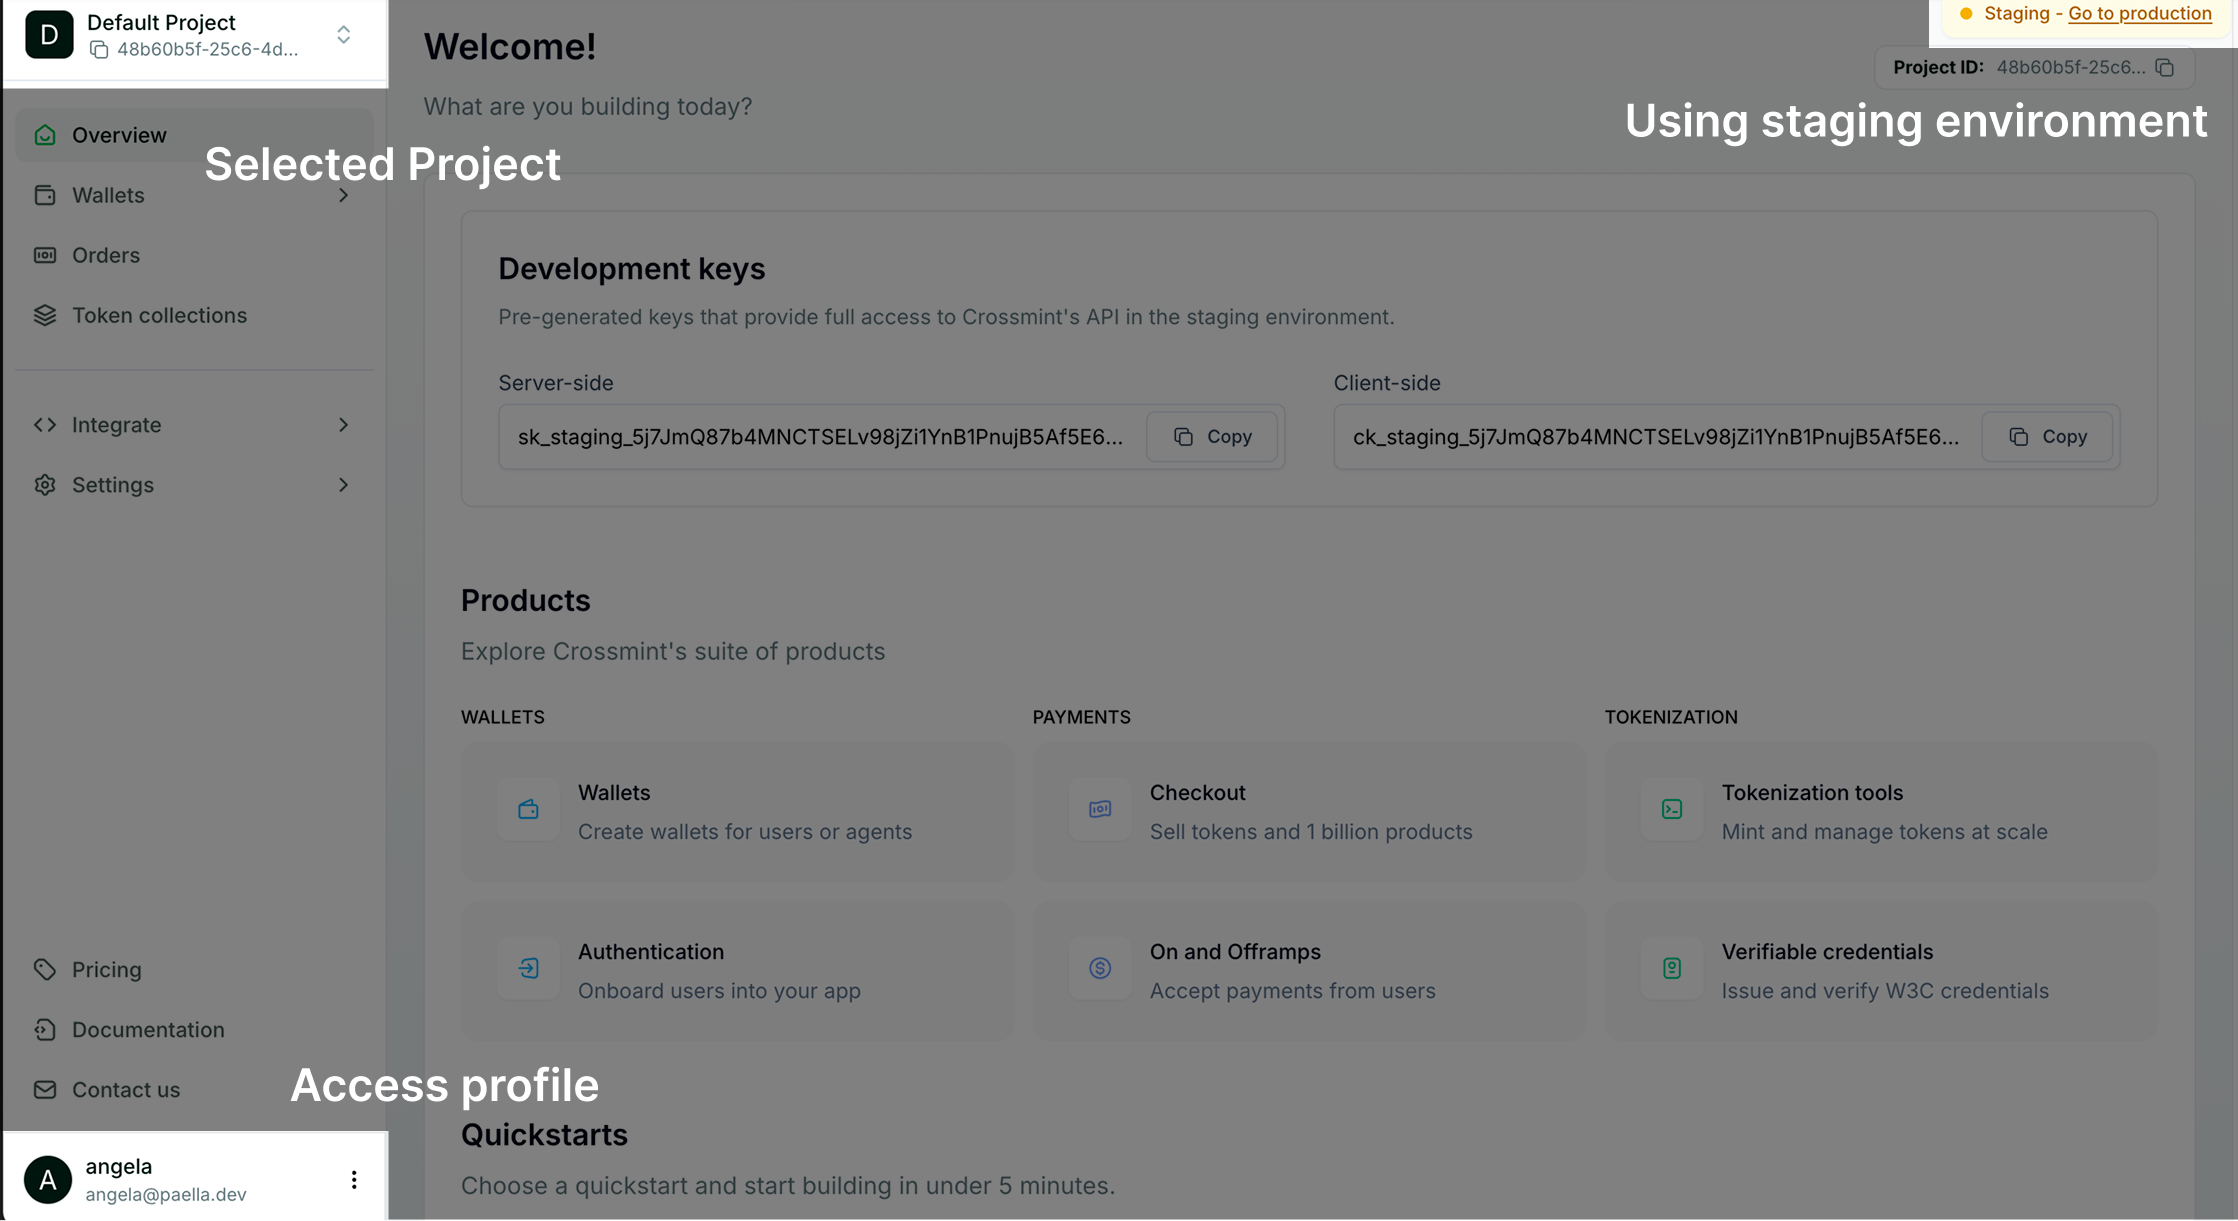Copy the Project ID at top right

coord(2165,67)
